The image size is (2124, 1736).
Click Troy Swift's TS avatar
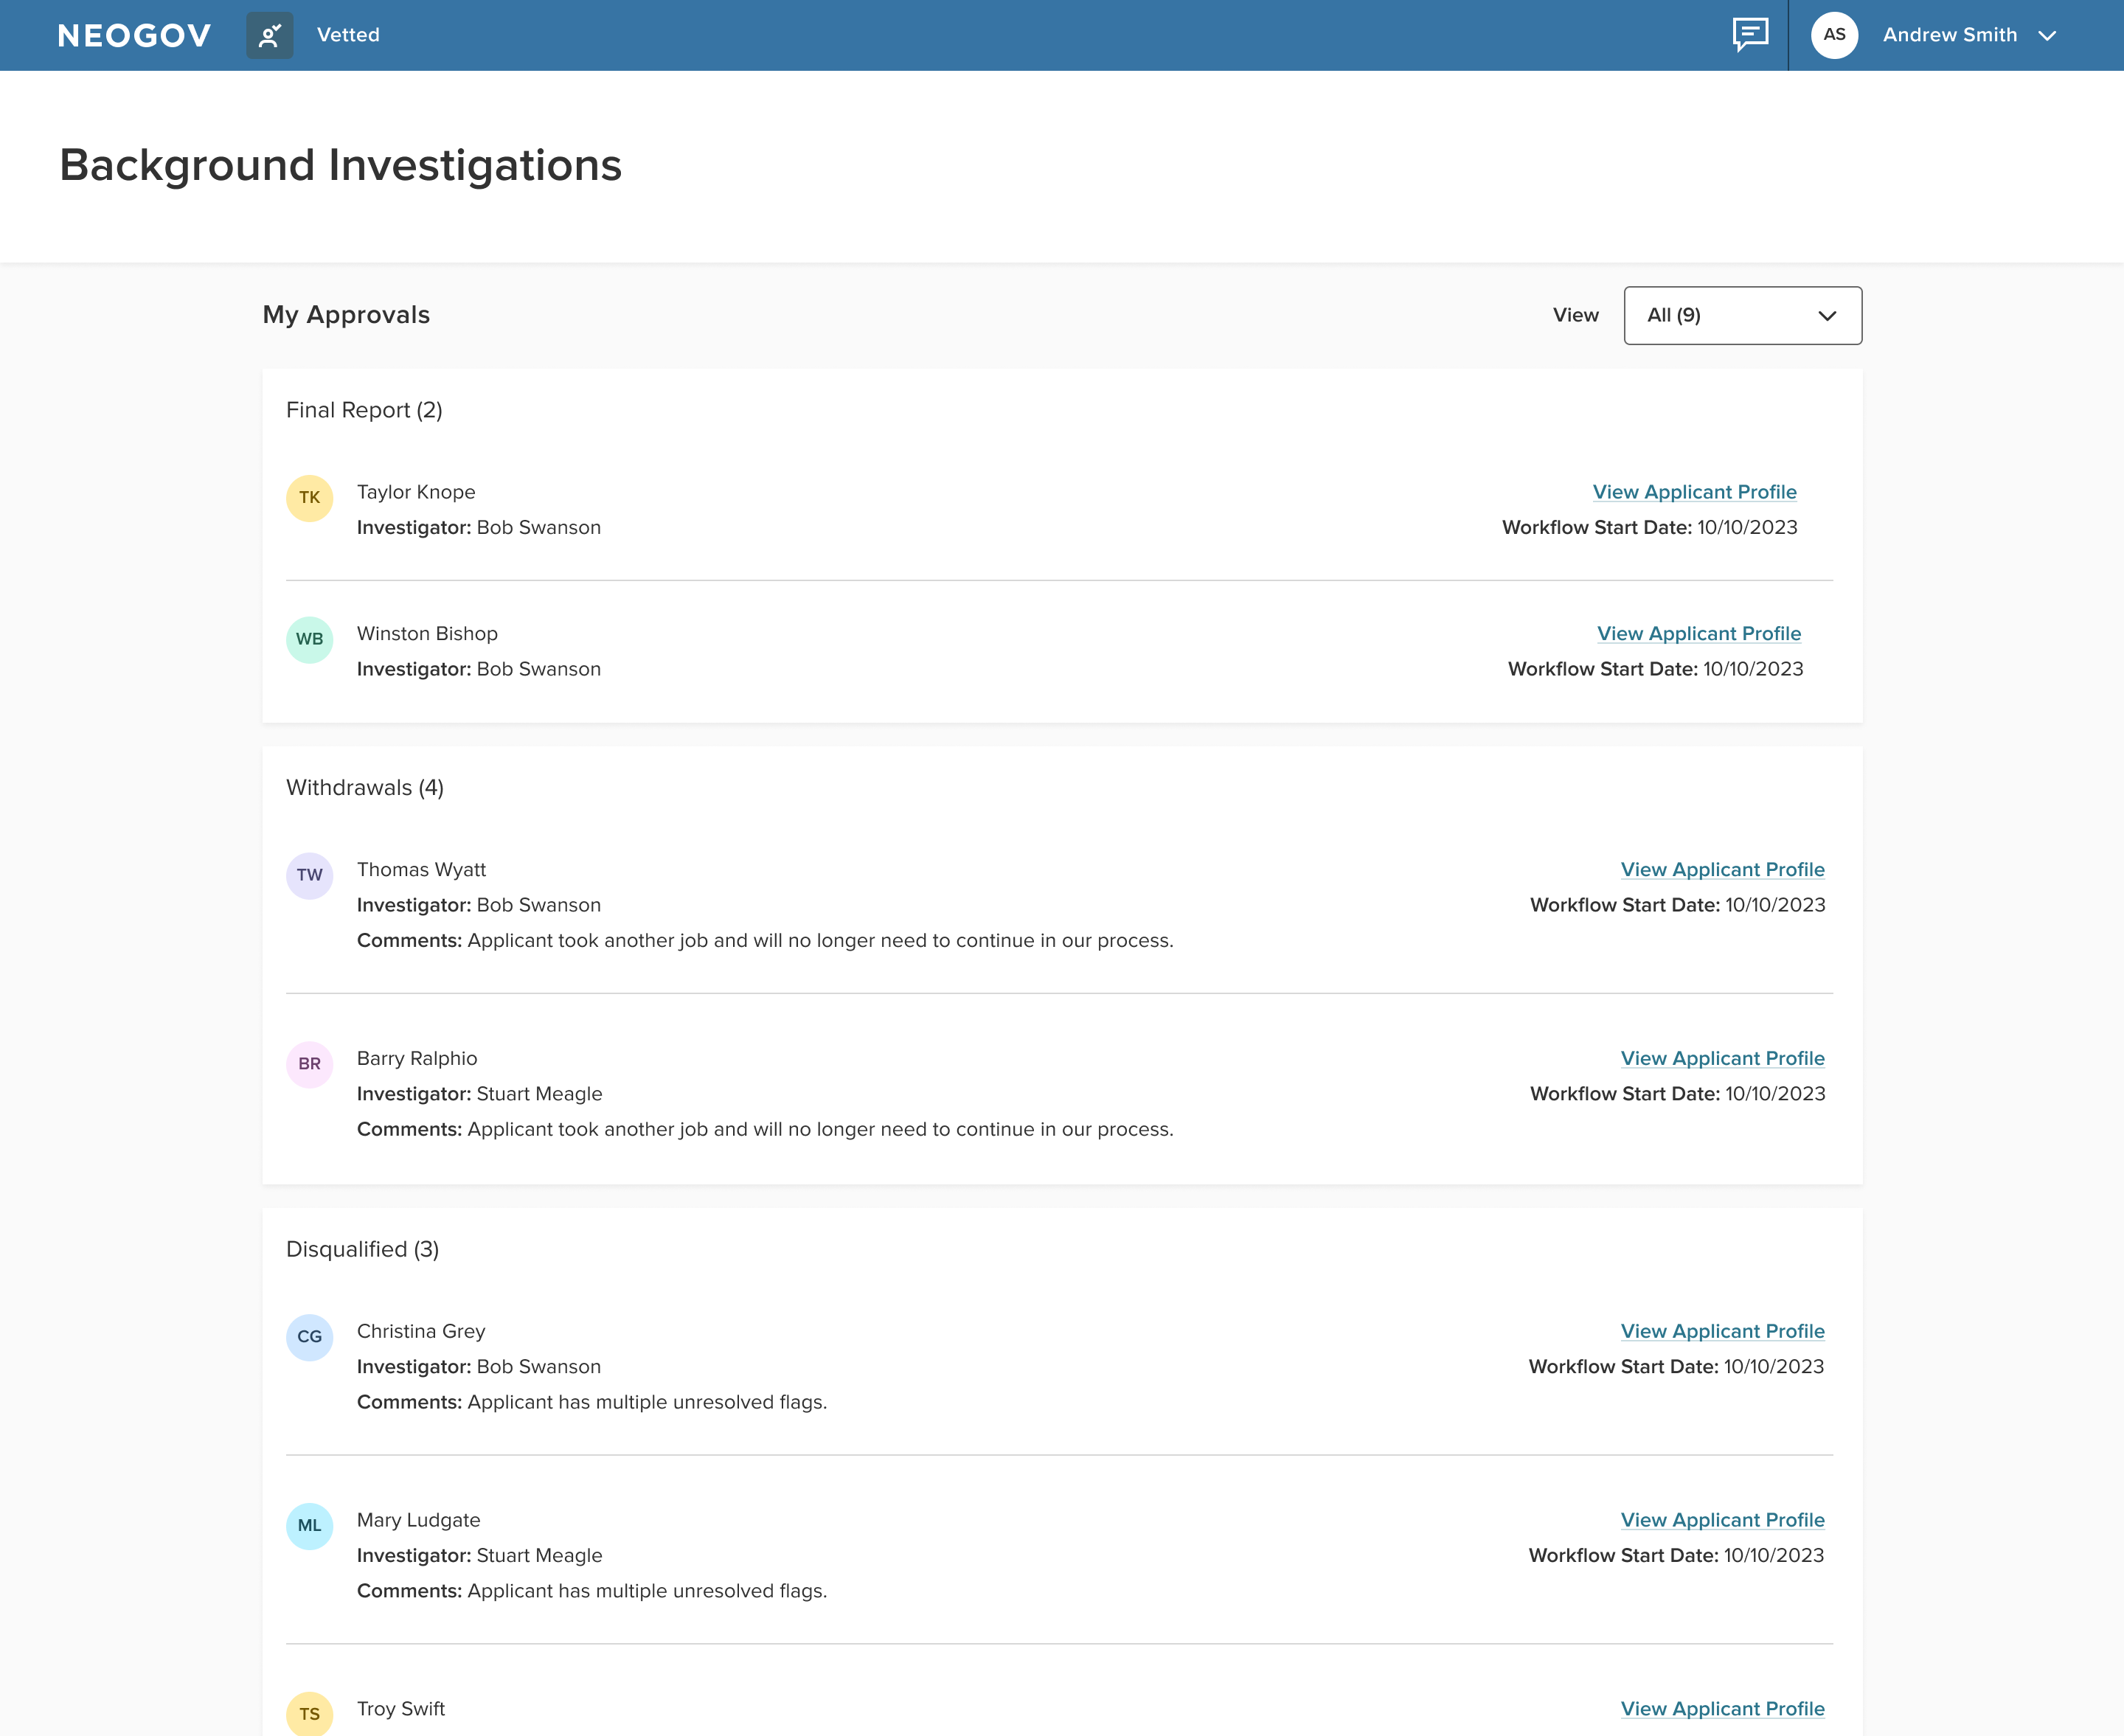[x=310, y=1714]
